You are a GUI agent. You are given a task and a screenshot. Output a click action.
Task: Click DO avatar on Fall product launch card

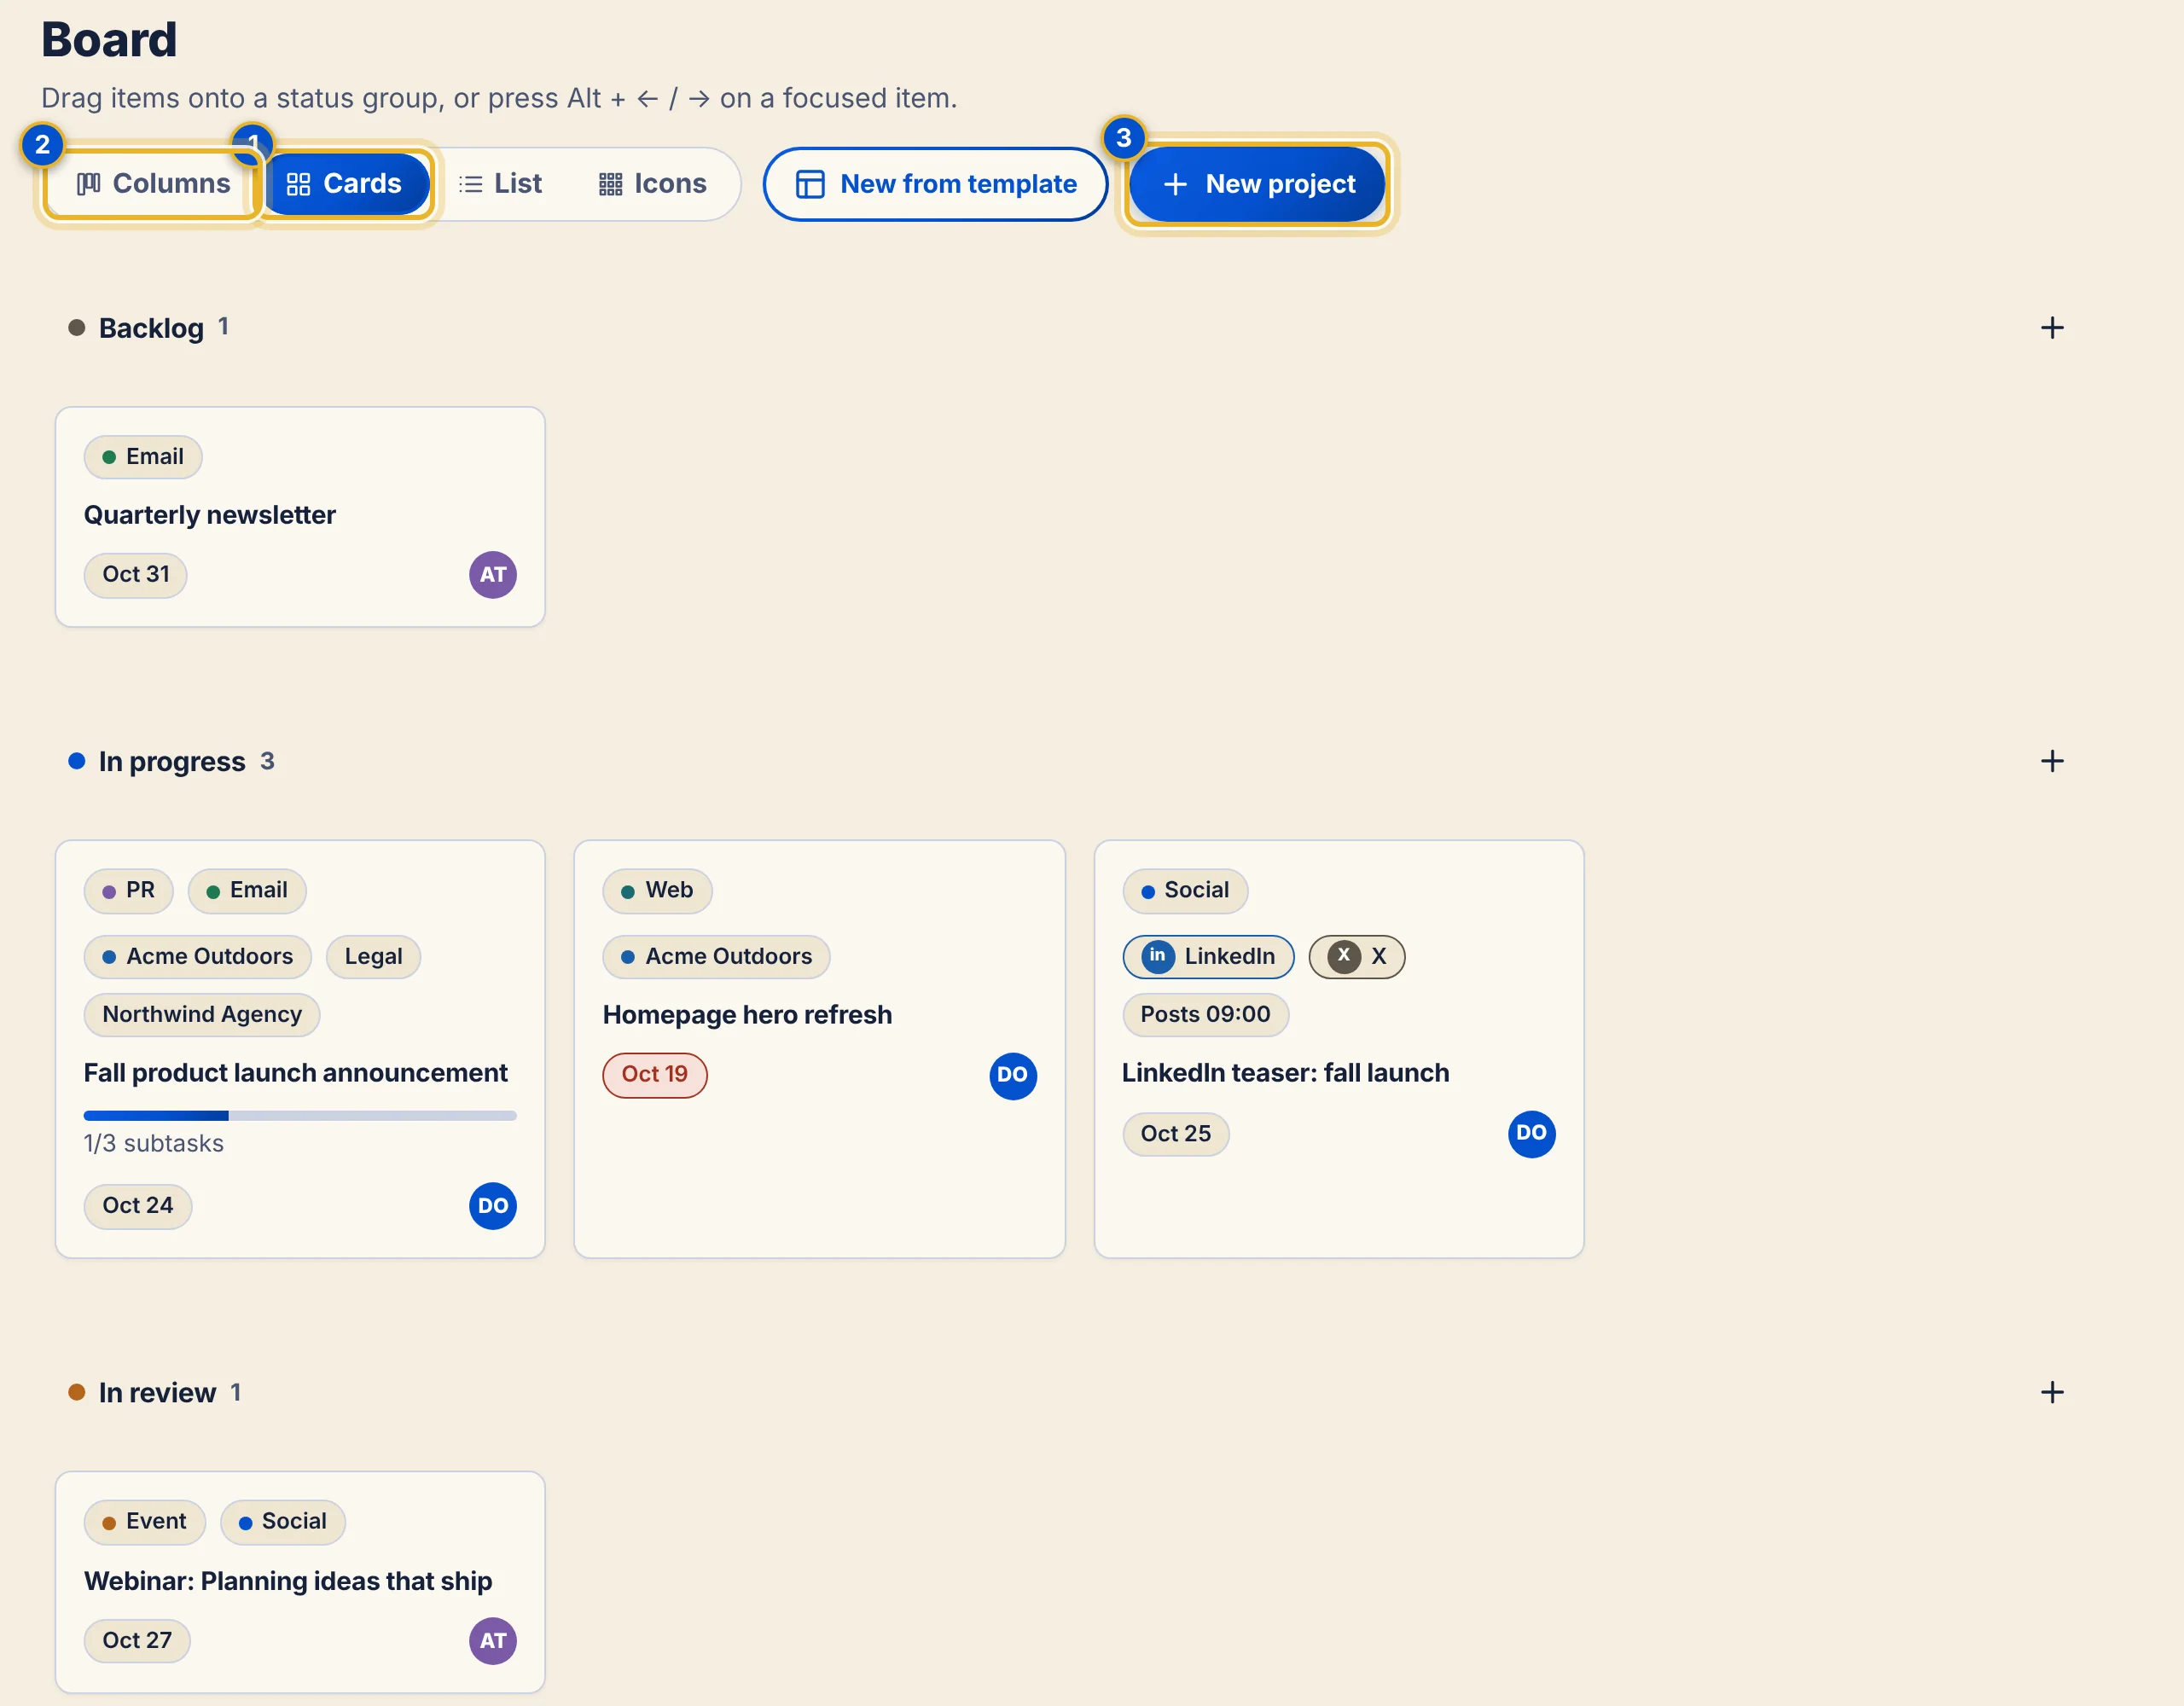click(x=493, y=1206)
